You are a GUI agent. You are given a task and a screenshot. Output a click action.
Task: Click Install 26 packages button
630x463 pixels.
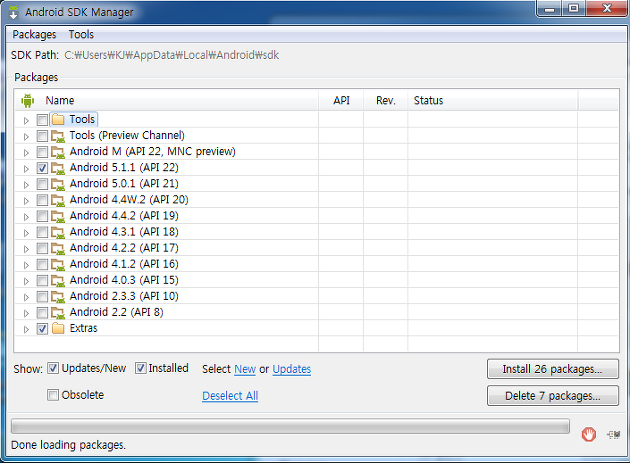tap(553, 369)
